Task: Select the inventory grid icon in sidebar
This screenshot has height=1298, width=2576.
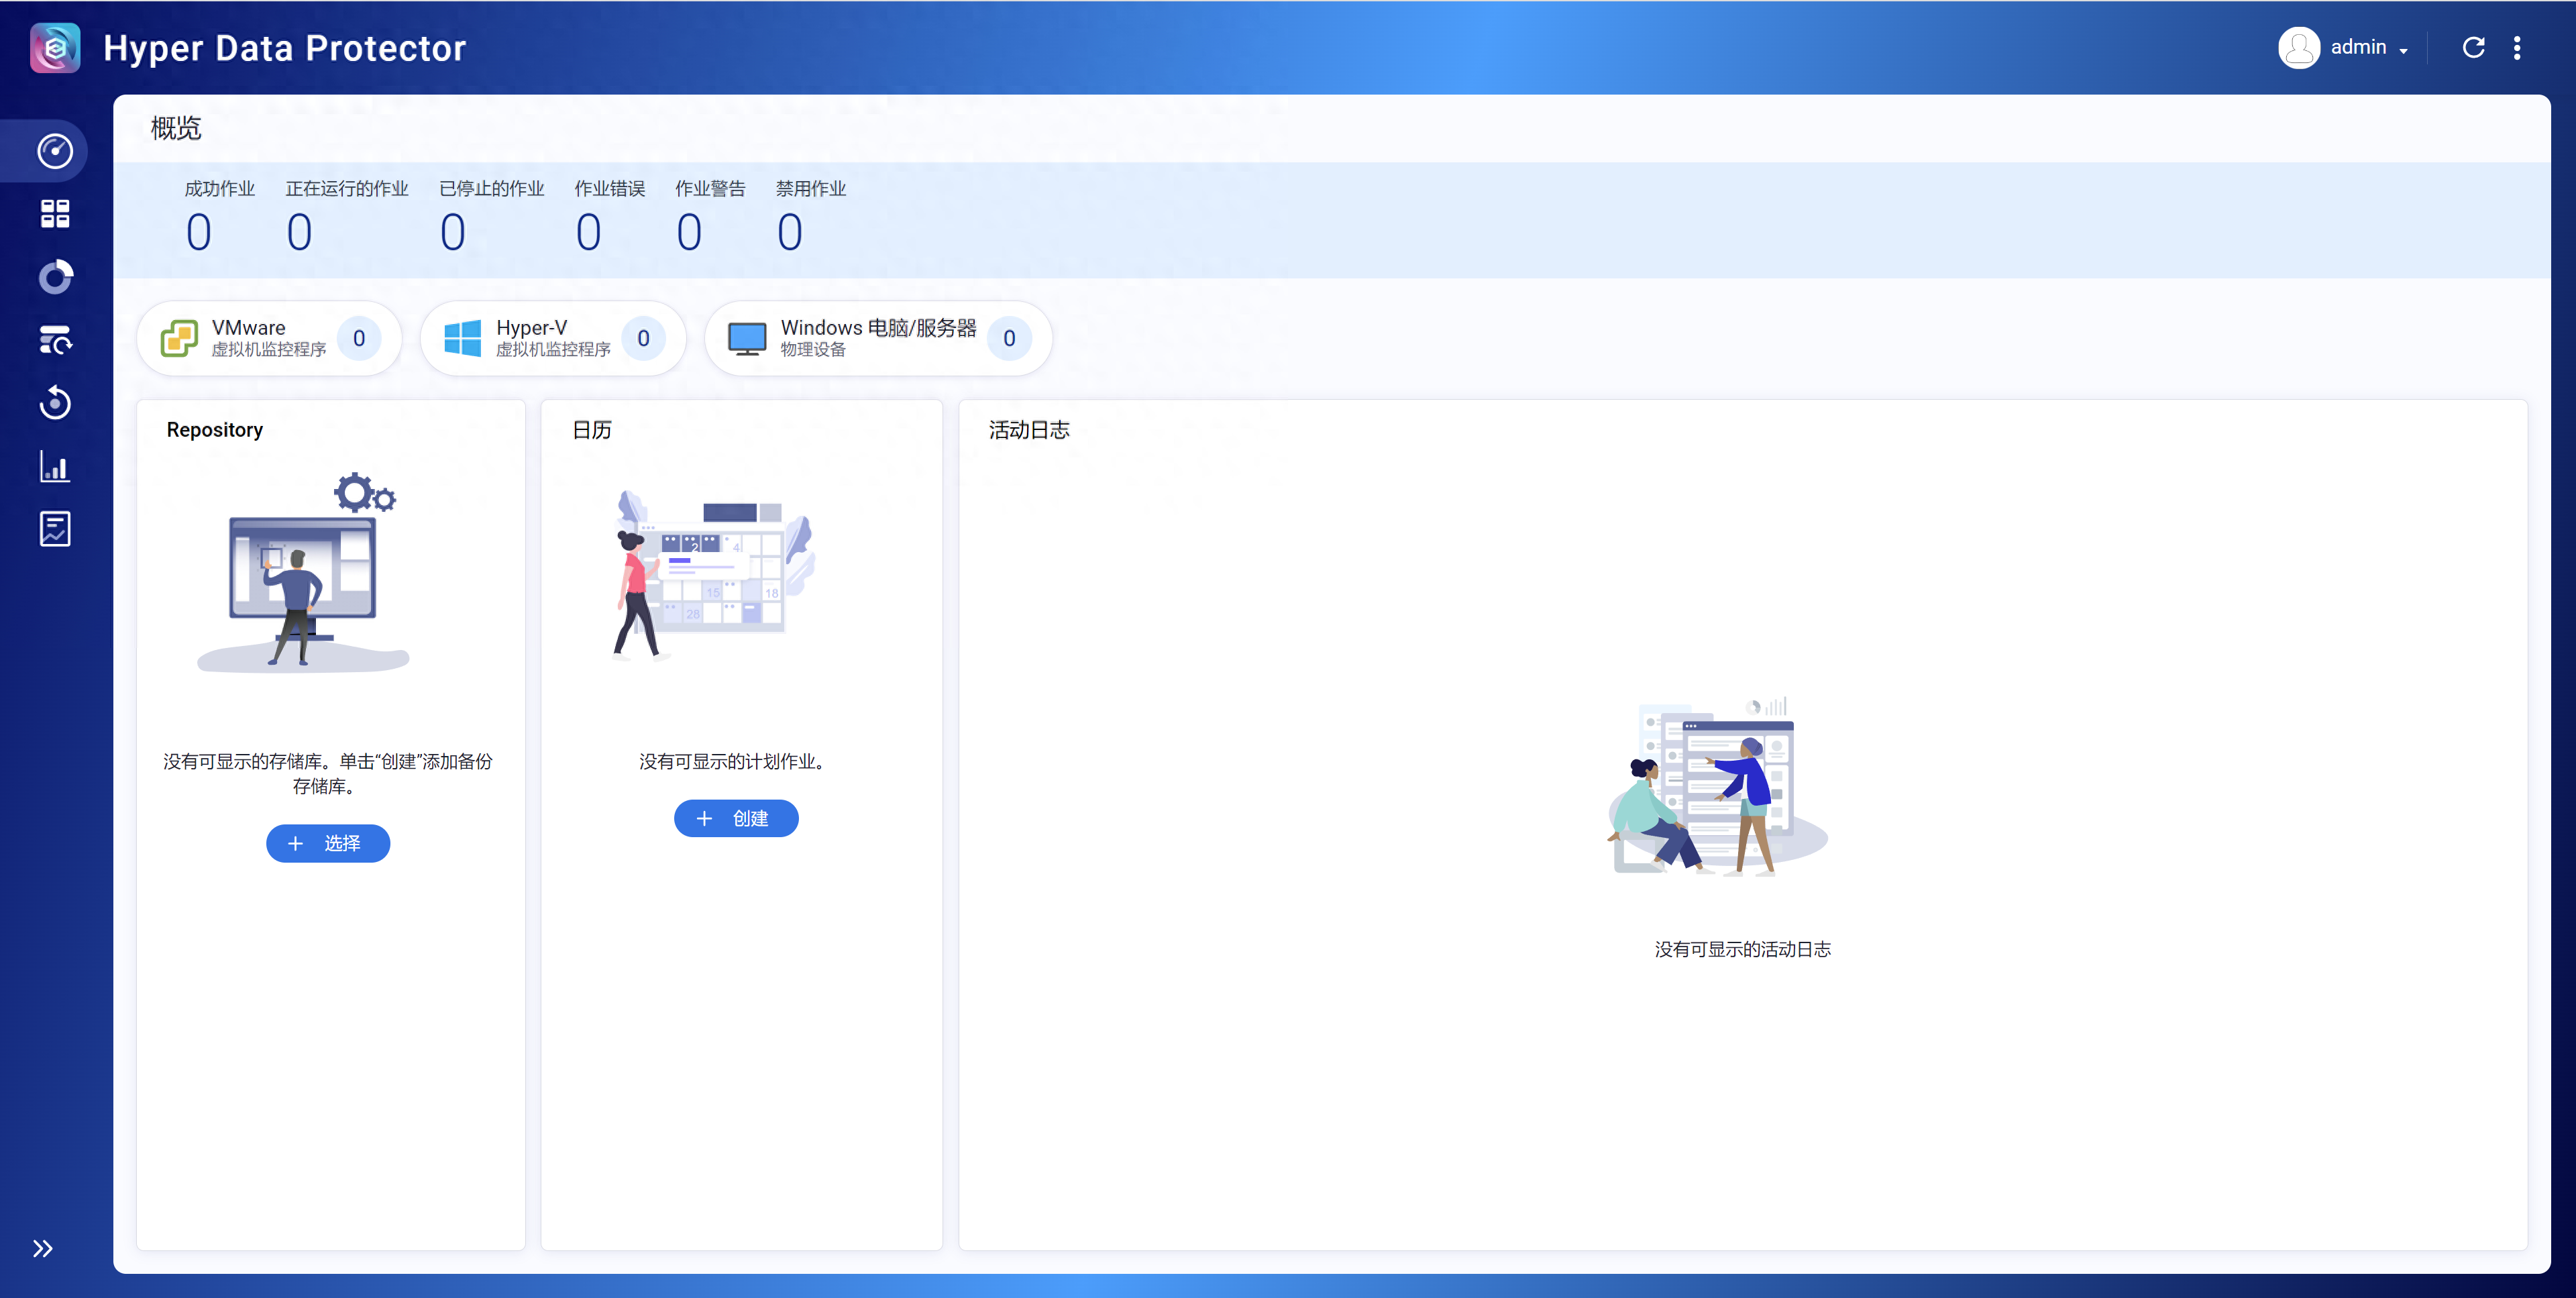Action: (x=55, y=213)
